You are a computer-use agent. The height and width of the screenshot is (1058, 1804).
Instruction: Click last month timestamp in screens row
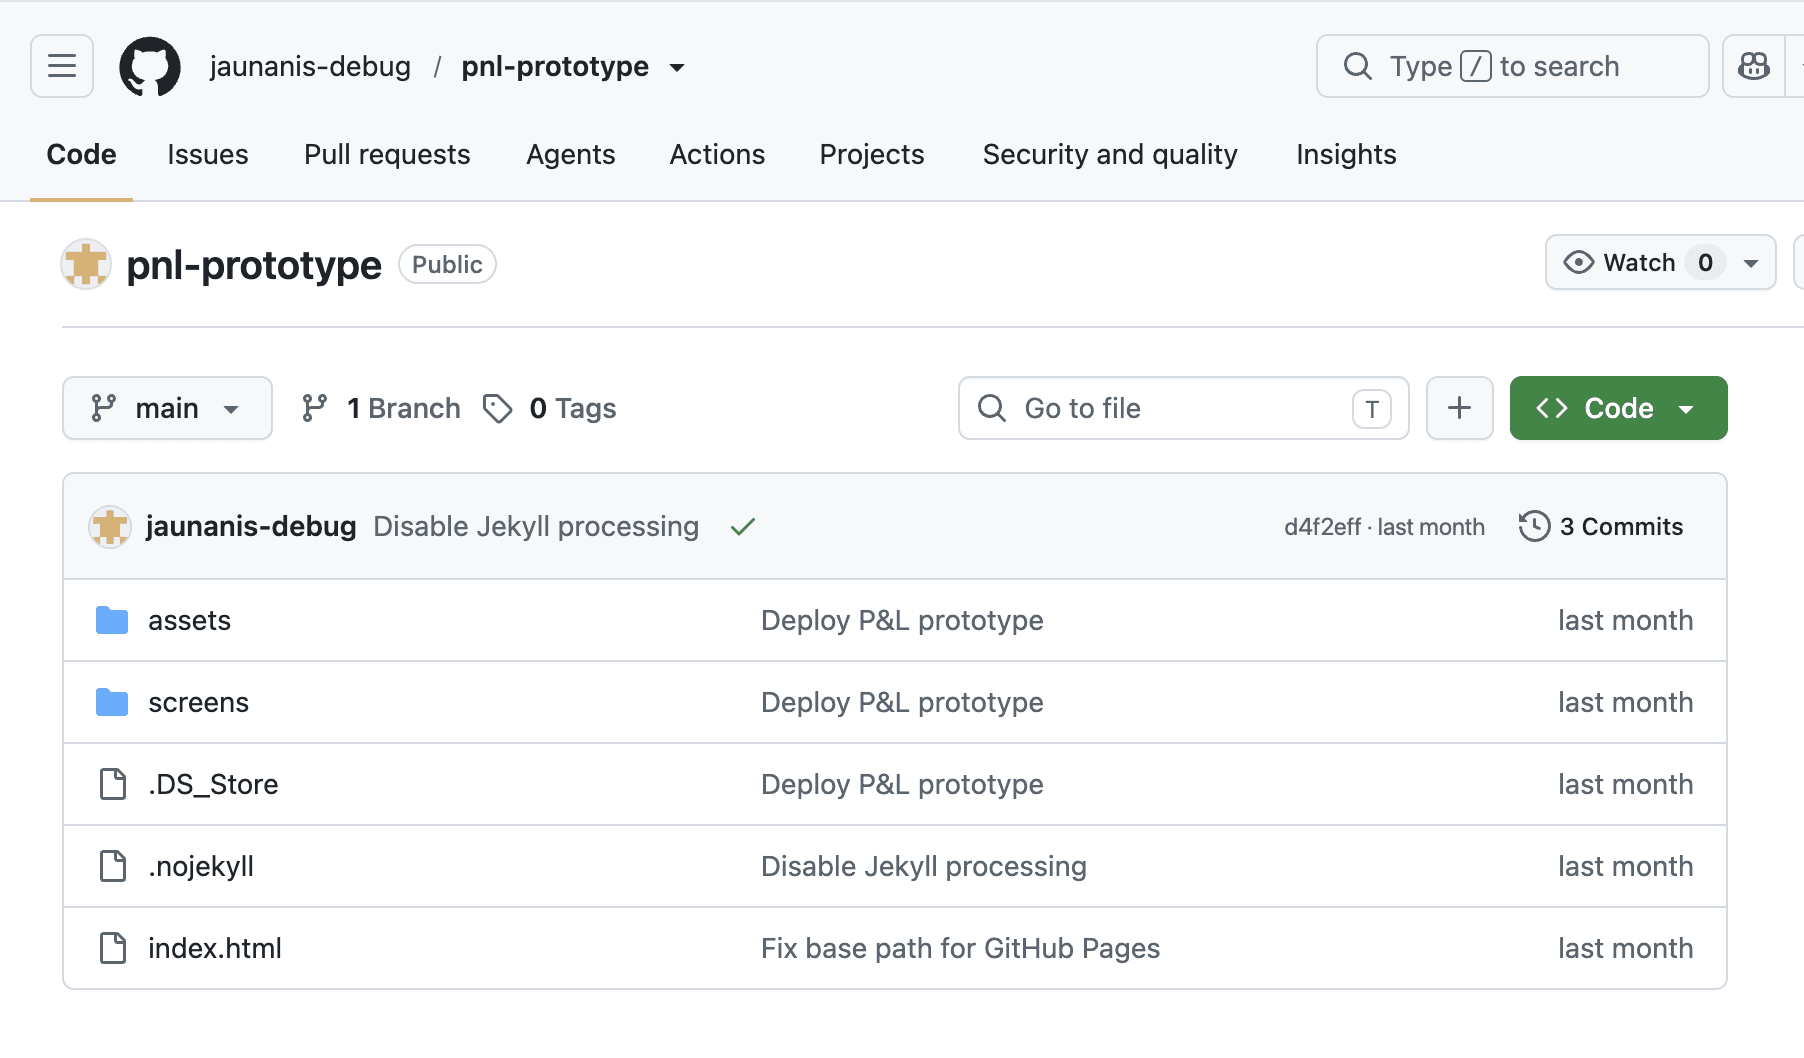pos(1626,702)
